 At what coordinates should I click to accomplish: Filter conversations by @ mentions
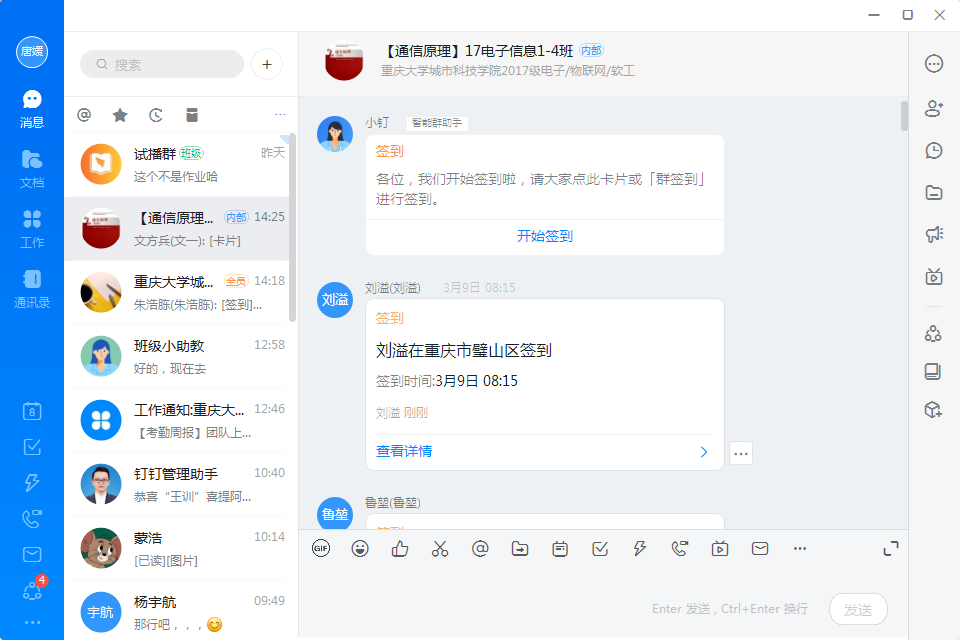pos(84,115)
